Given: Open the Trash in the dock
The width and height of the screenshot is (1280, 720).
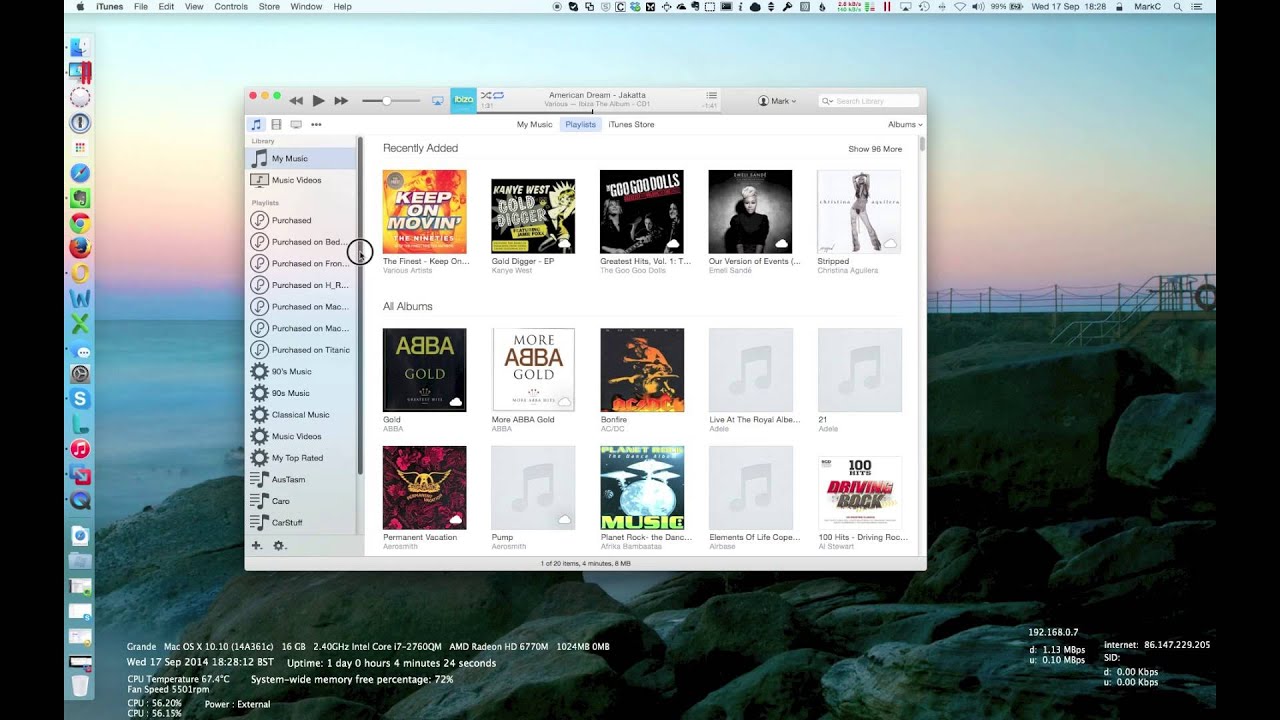Looking at the screenshot, I should [x=80, y=686].
